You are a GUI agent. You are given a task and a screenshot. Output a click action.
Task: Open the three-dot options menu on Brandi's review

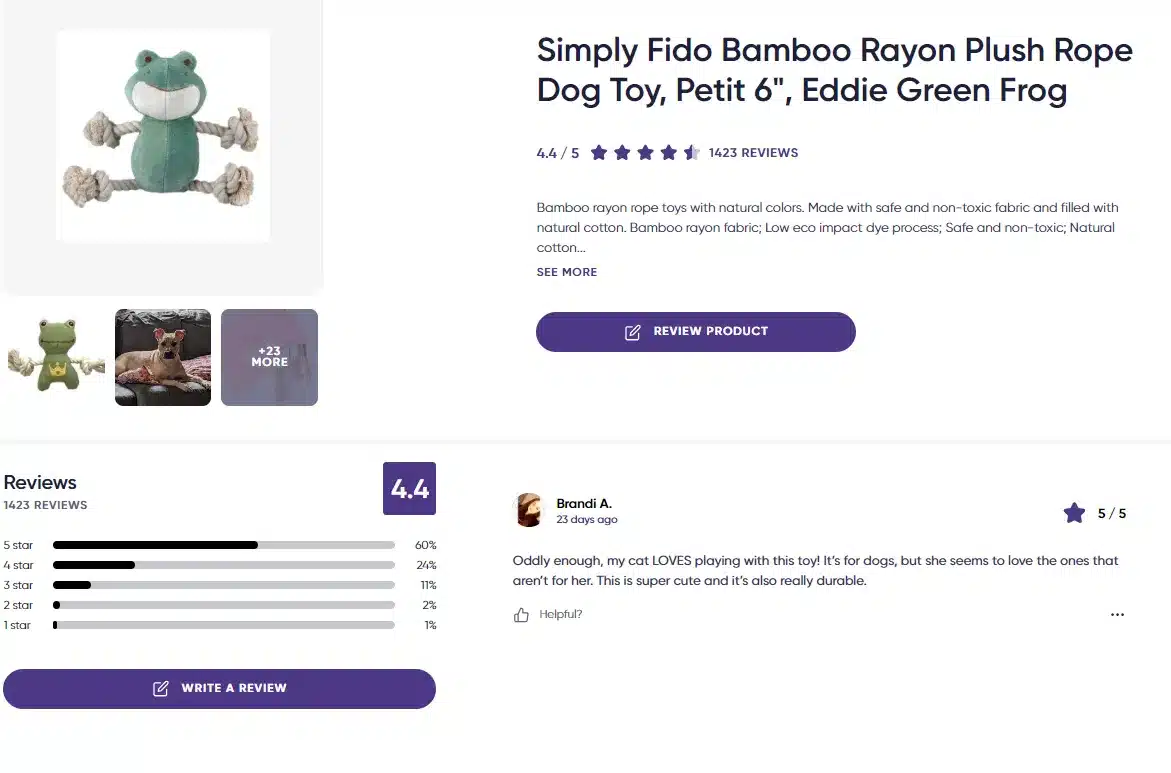click(1117, 614)
